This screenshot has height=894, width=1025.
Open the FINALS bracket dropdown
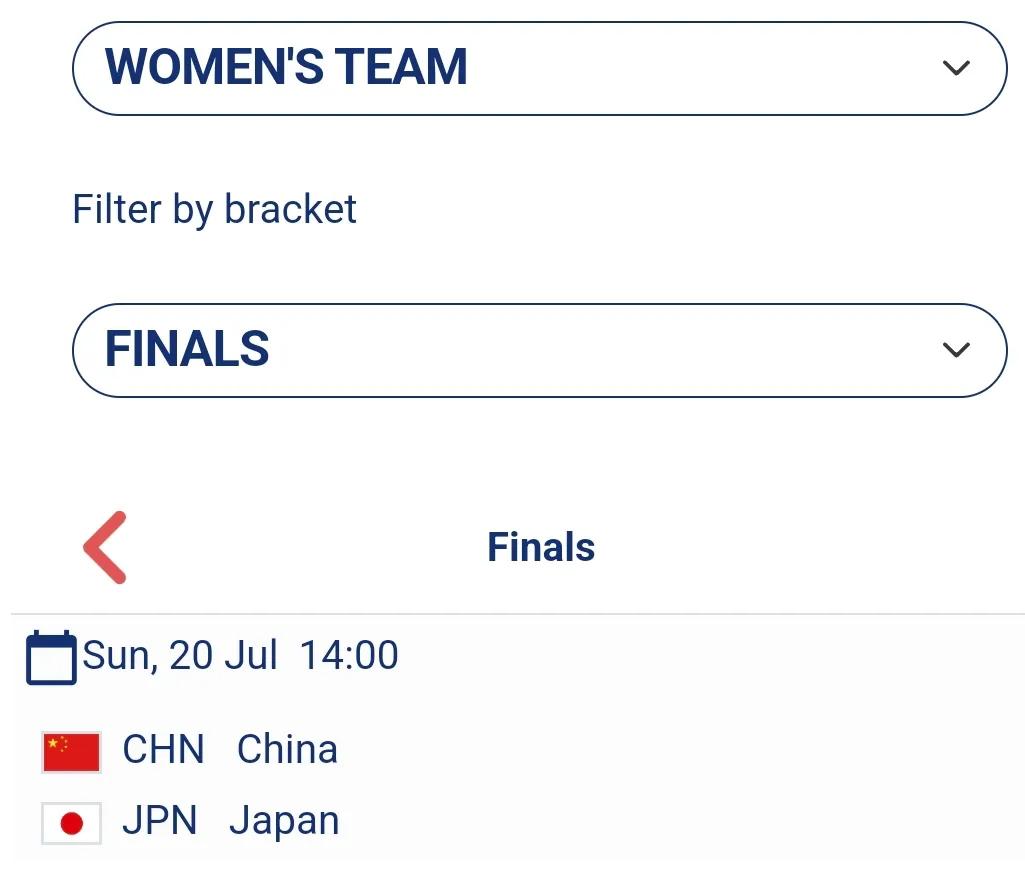(x=539, y=350)
